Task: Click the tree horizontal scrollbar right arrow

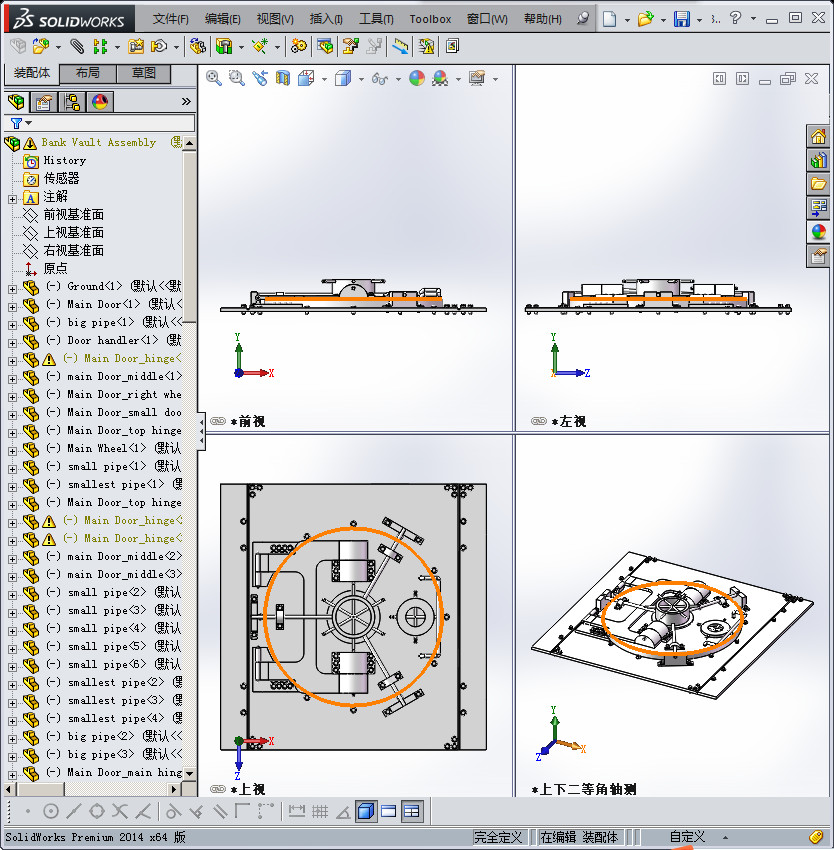Action: [x=174, y=789]
